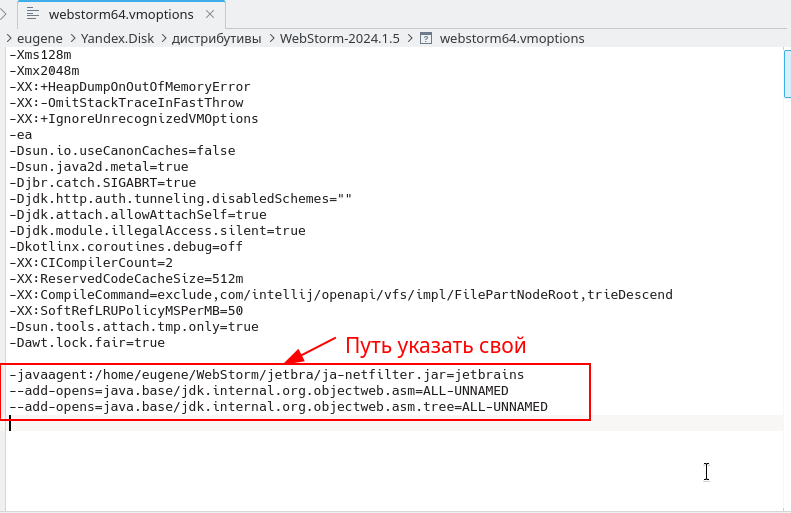This screenshot has height=513, width=791.
Task: Click the -Djdk.attach.allowAttachSelf=true line
Action: (x=138, y=214)
